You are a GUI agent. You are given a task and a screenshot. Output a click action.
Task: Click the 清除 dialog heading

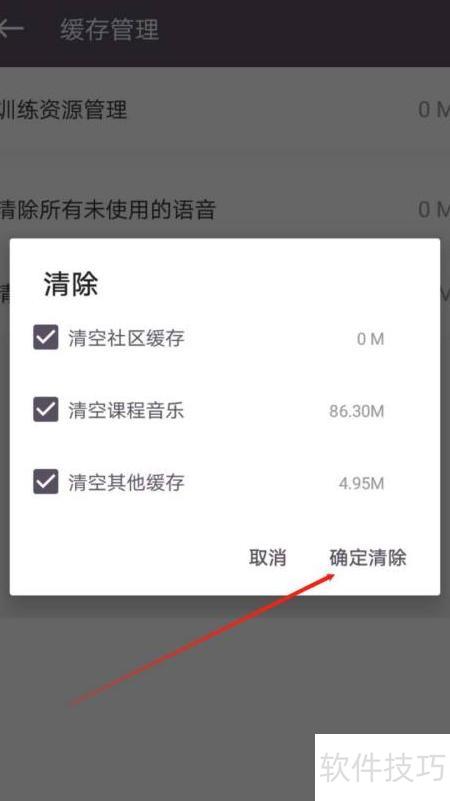click(70, 284)
